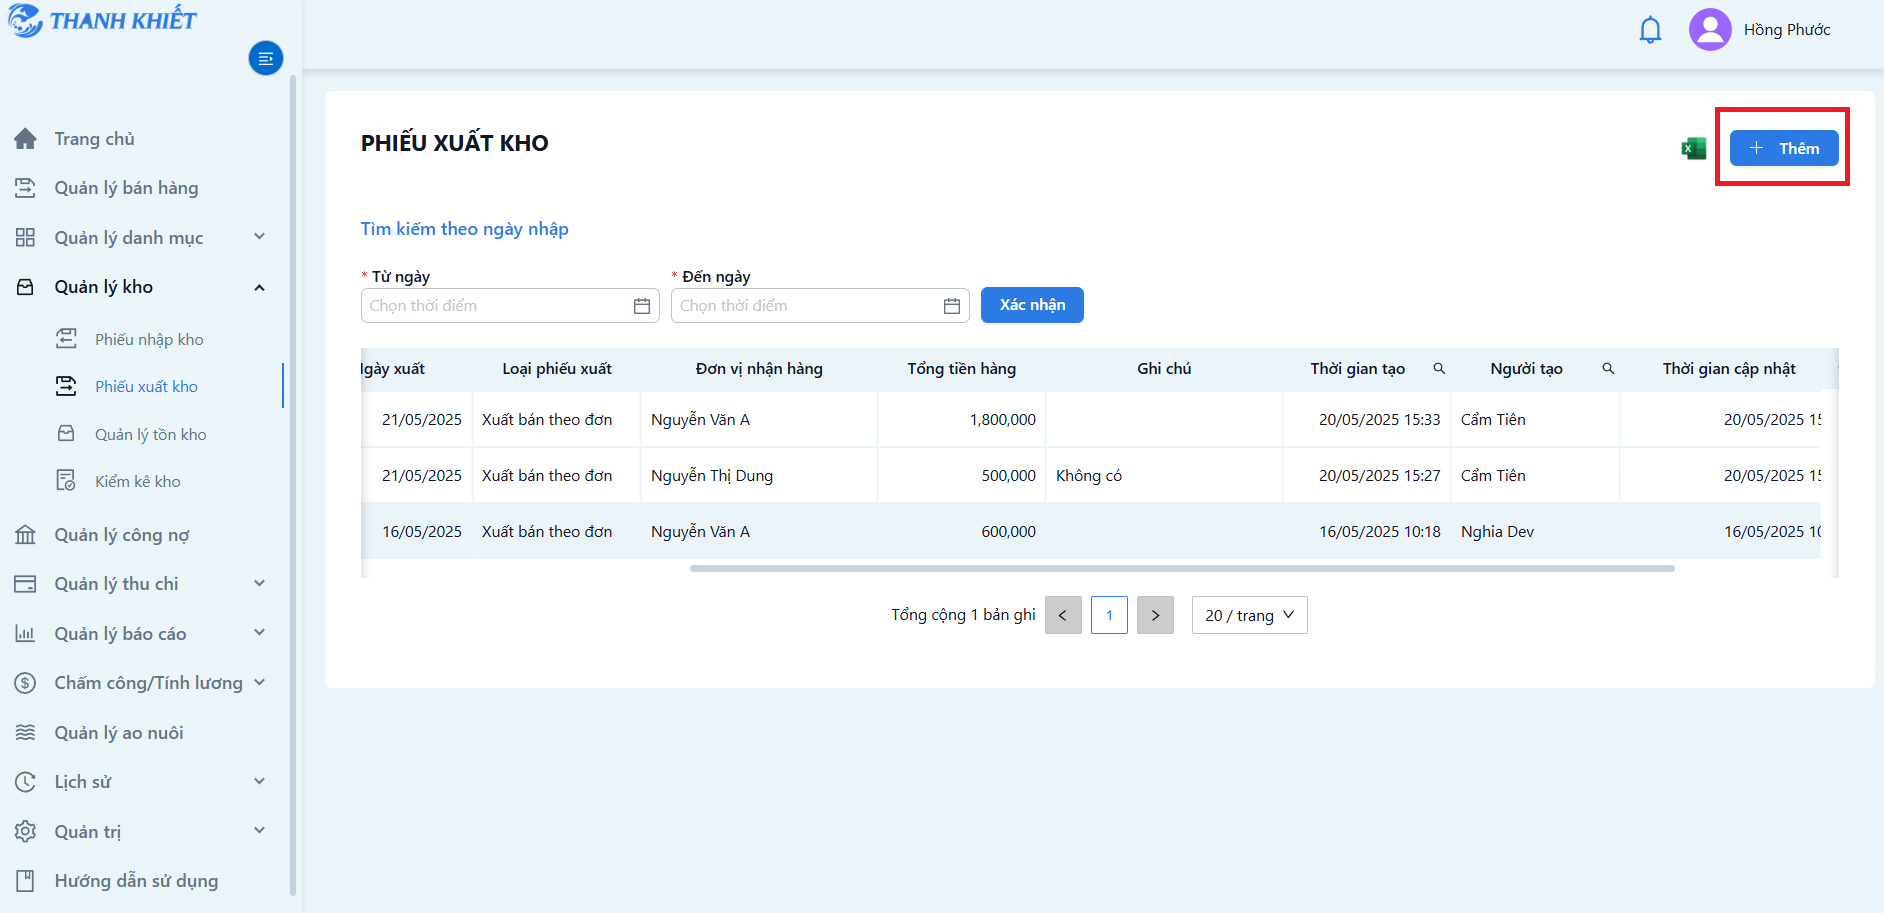Viewport: 1884px width, 913px height.
Task: Open the user avatar for Hồng Phước
Action: (1710, 30)
